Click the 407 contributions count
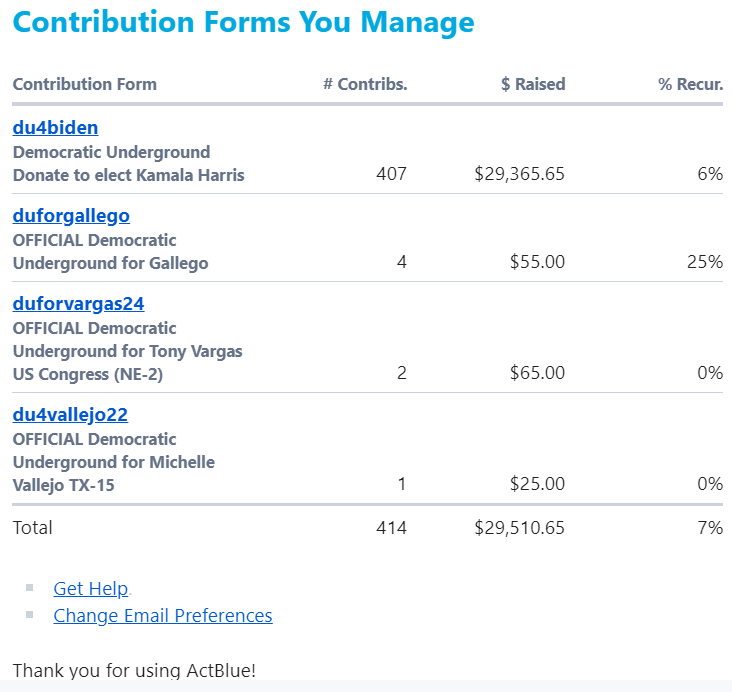The image size is (732, 692). click(x=391, y=174)
